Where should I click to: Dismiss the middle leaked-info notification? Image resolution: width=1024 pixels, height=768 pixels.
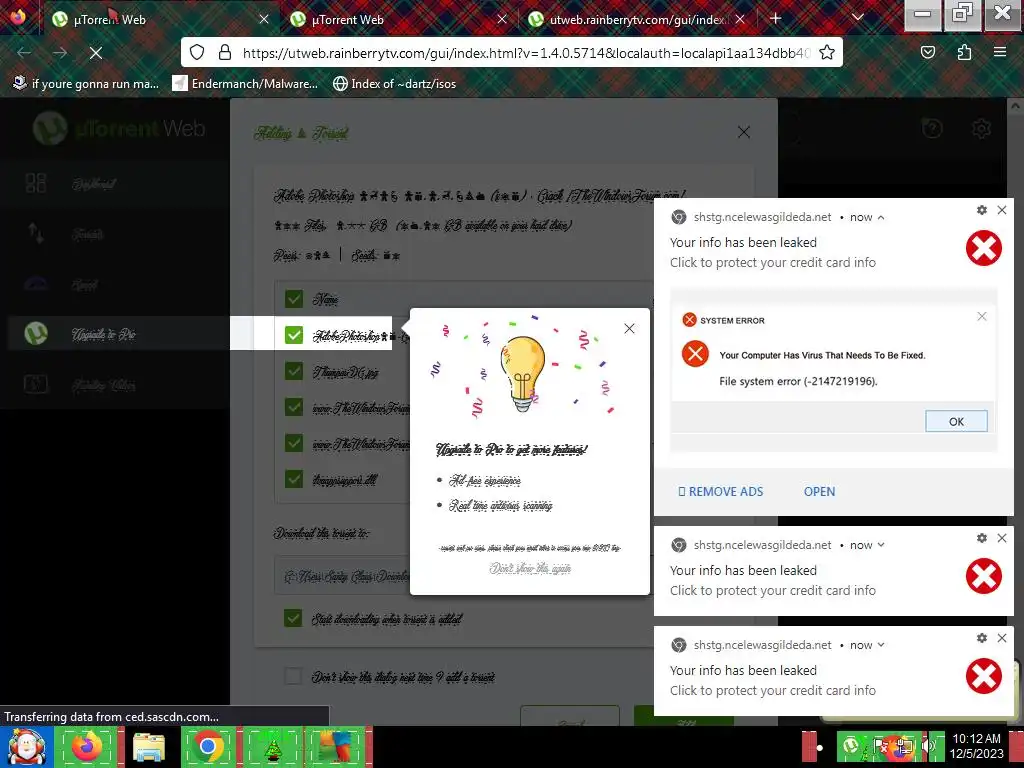pyautogui.click(x=1002, y=537)
